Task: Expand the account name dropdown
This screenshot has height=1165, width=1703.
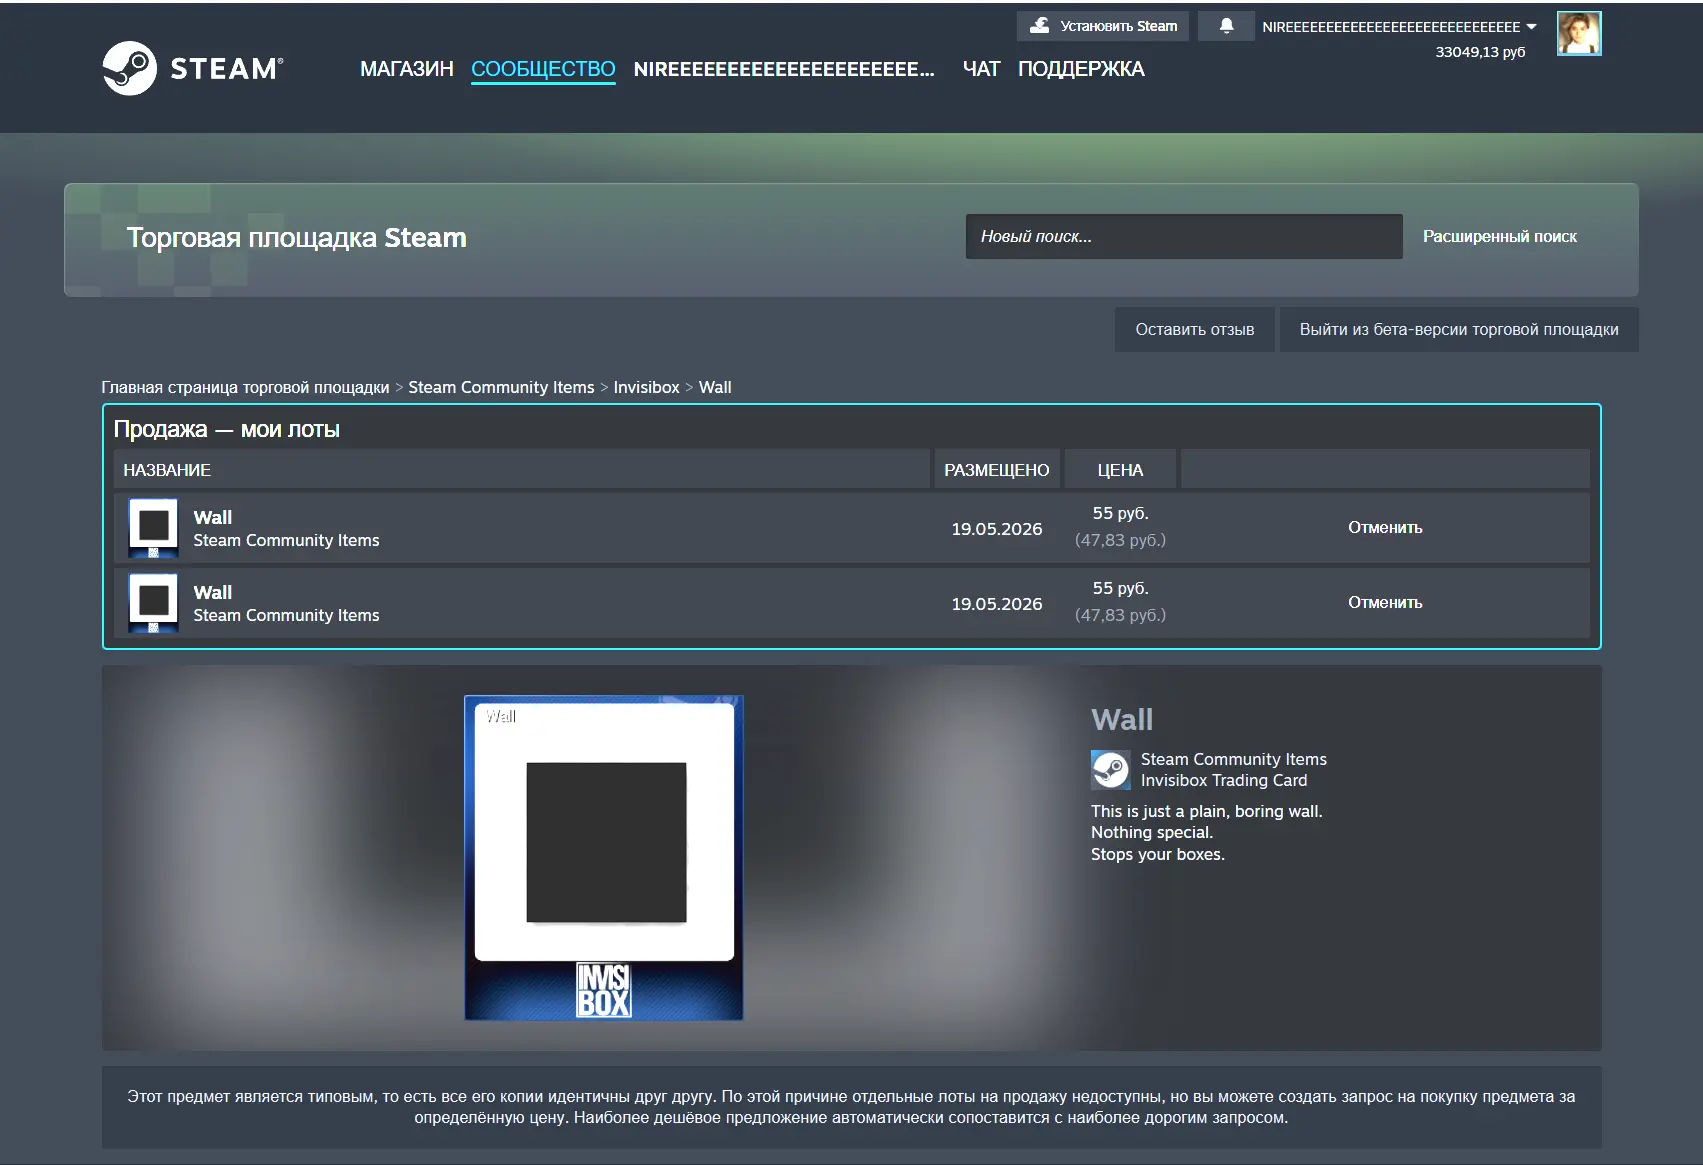Action: pos(1399,27)
